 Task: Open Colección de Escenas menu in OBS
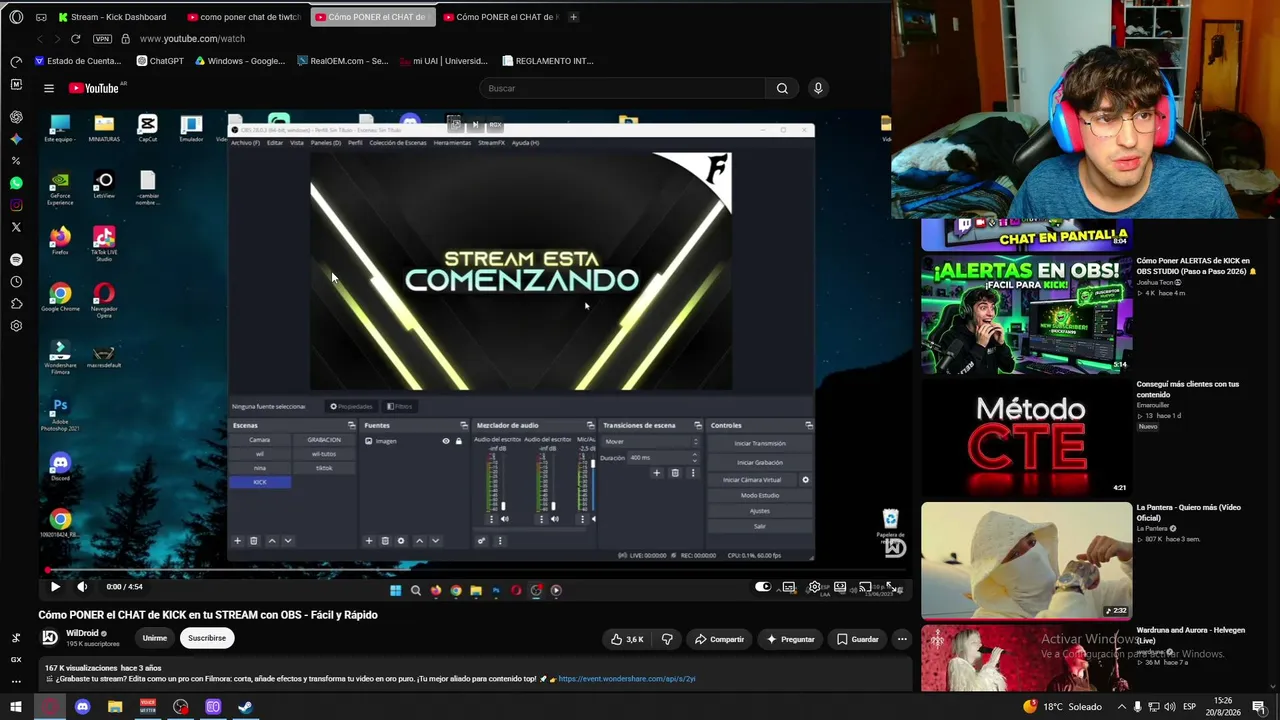pos(398,143)
